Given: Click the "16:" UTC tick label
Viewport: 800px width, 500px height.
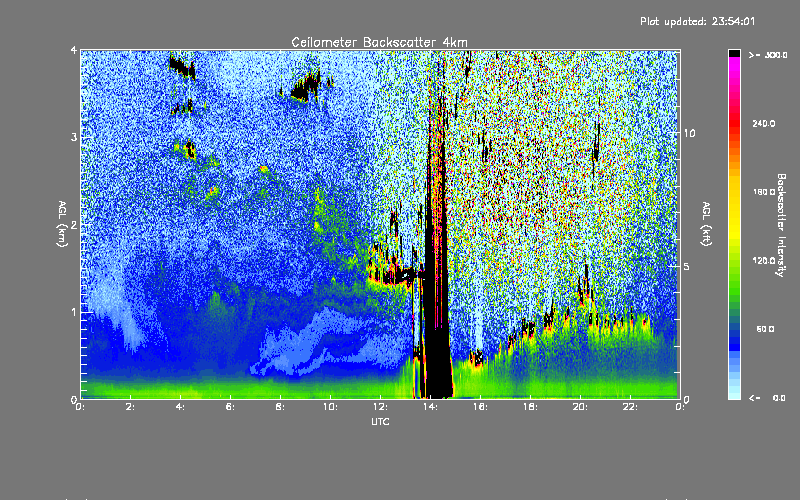Looking at the screenshot, I should pyautogui.click(x=481, y=407).
